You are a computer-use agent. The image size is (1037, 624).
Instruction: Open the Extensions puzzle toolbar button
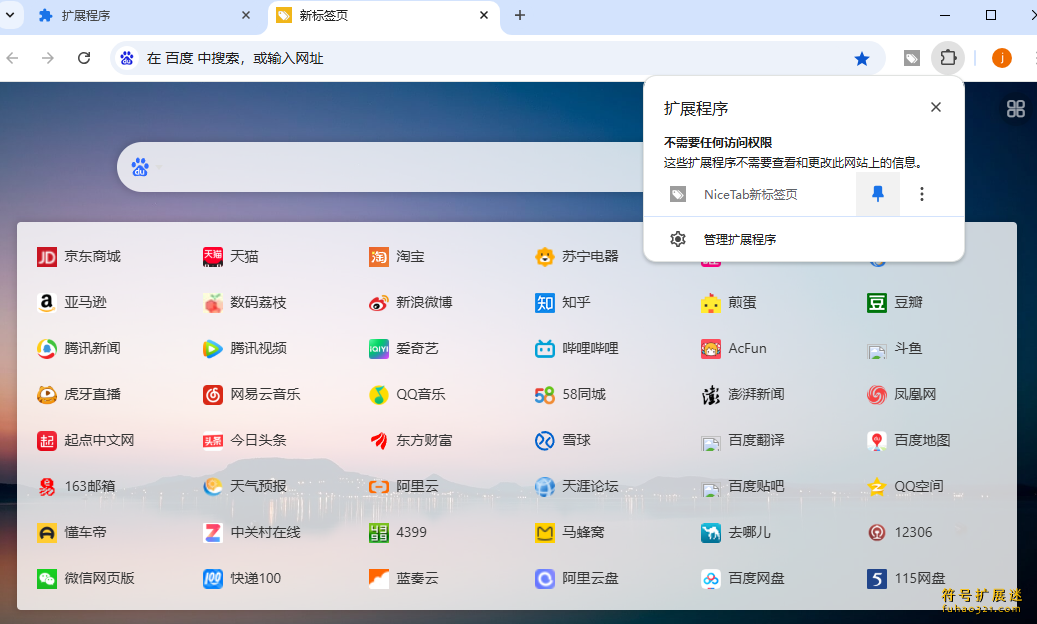948,58
